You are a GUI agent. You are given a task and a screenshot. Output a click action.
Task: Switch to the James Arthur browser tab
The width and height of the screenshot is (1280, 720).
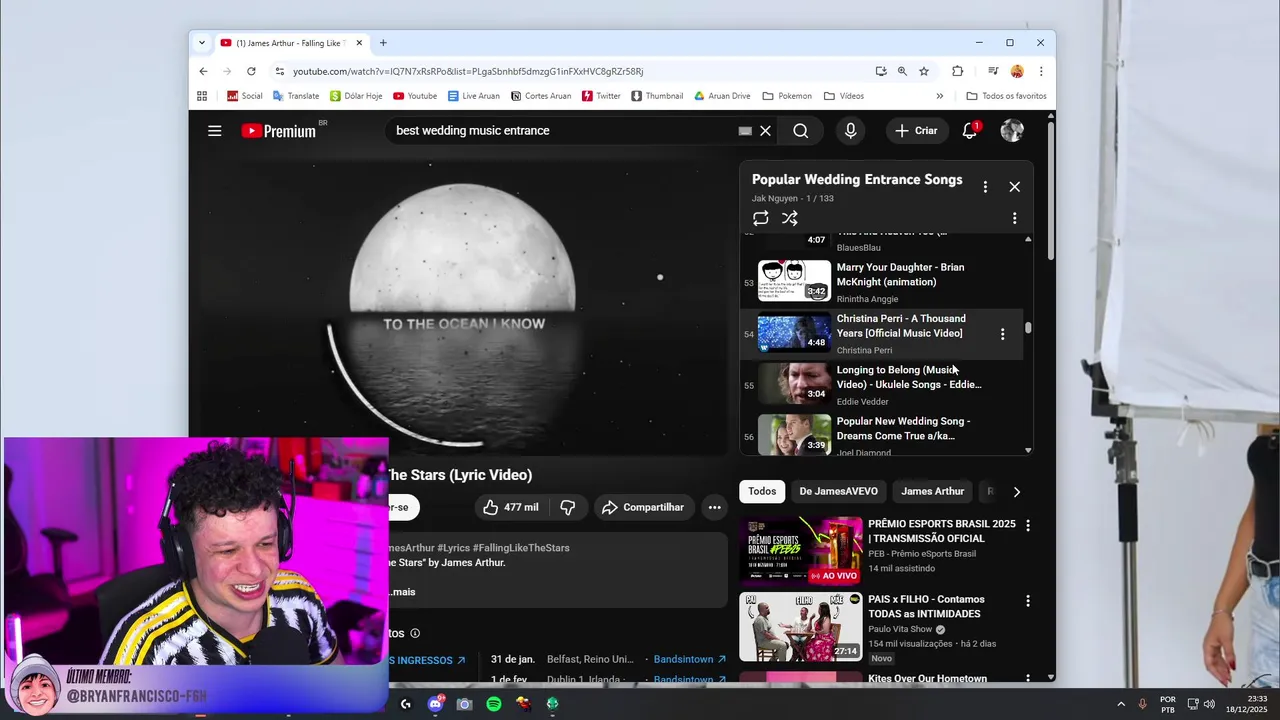tap(290, 43)
